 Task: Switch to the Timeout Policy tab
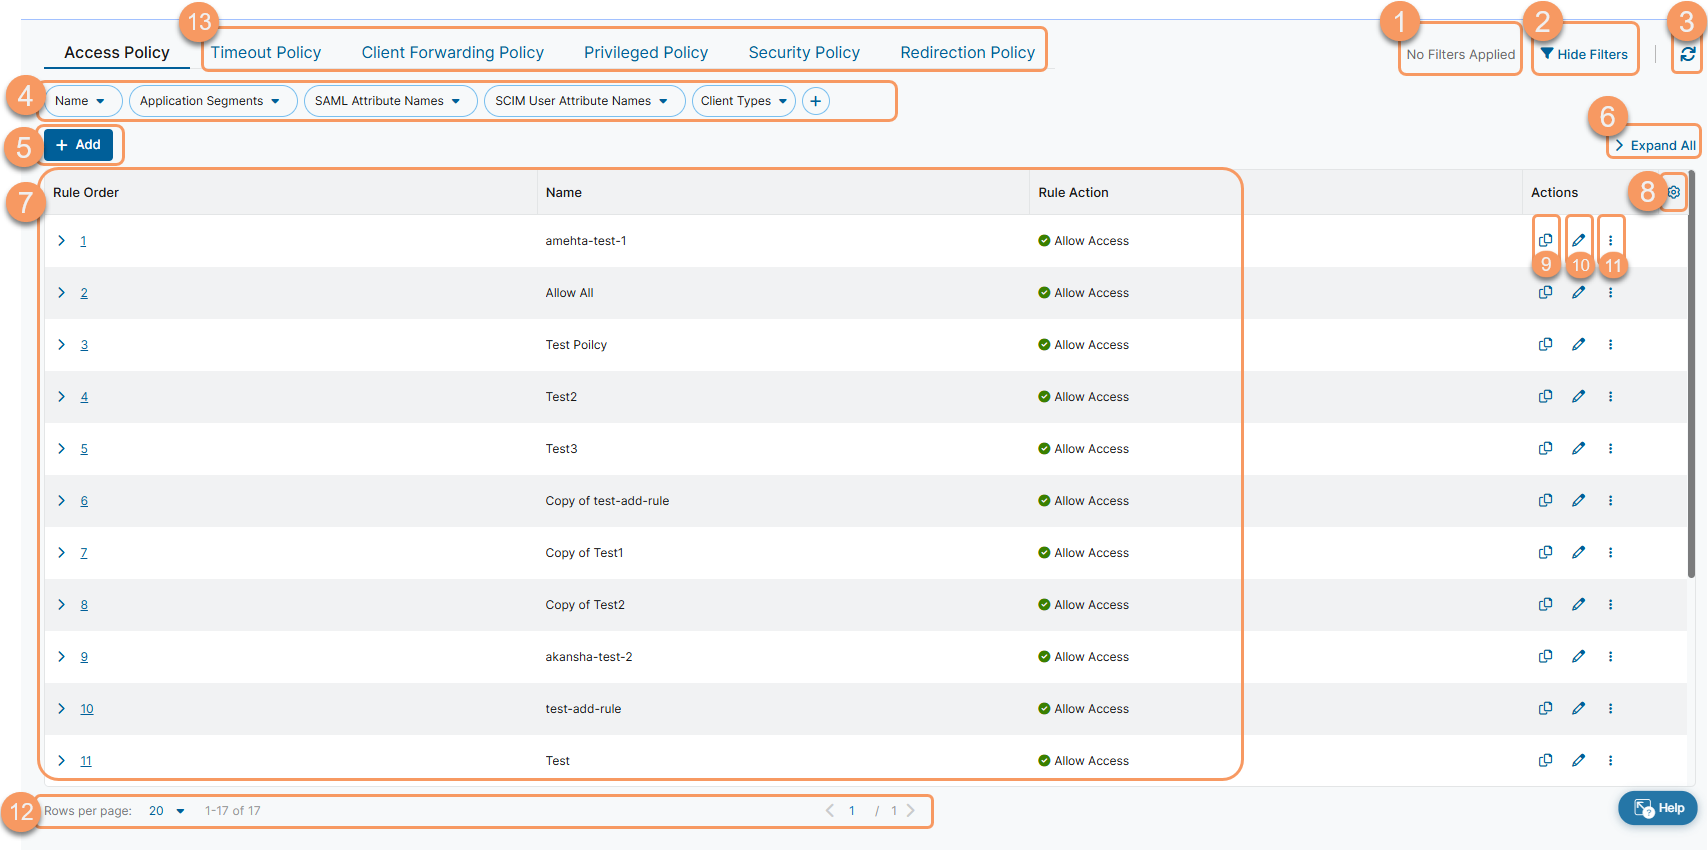pos(265,52)
